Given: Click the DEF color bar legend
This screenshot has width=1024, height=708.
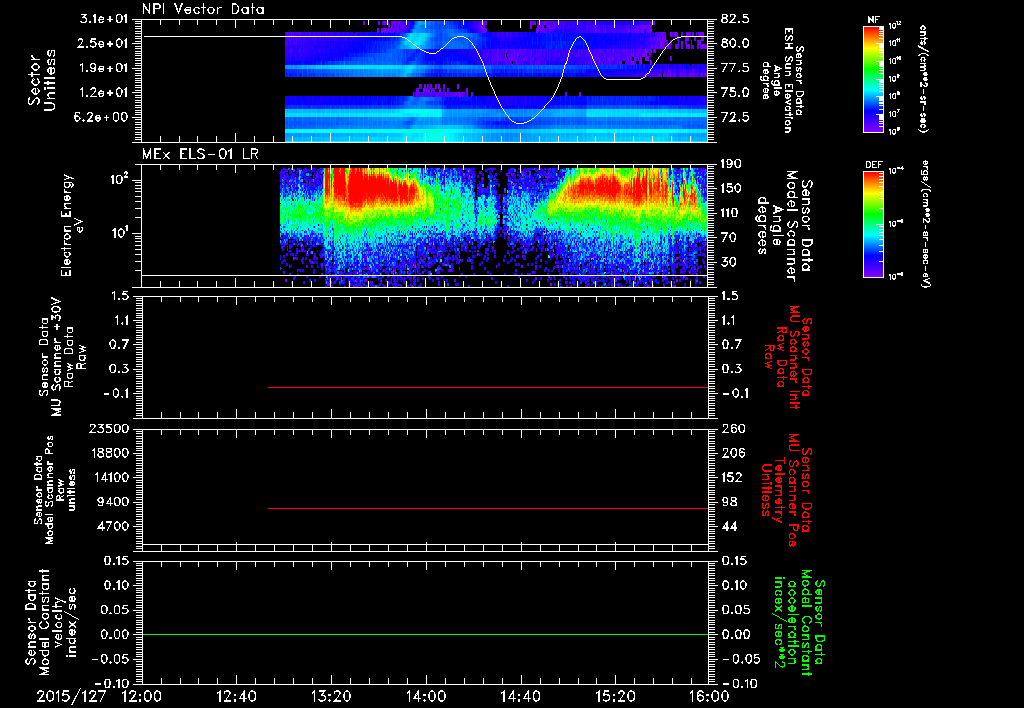Looking at the screenshot, I should [874, 224].
